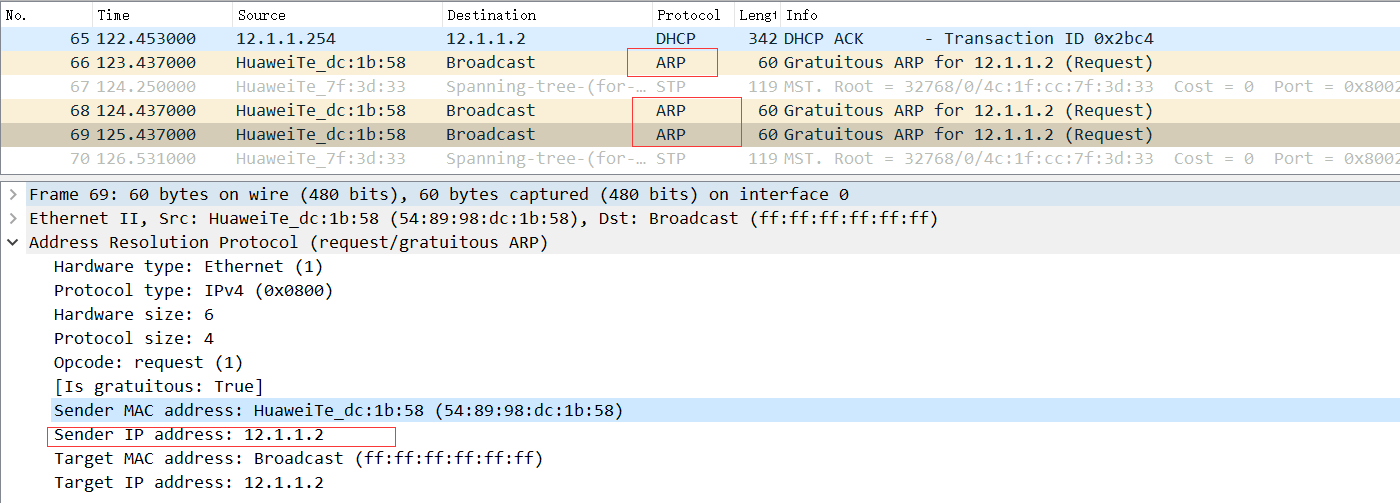Select the Protocol size: 4 field
Image resolution: width=1400 pixels, height=503 pixels.
click(134, 338)
